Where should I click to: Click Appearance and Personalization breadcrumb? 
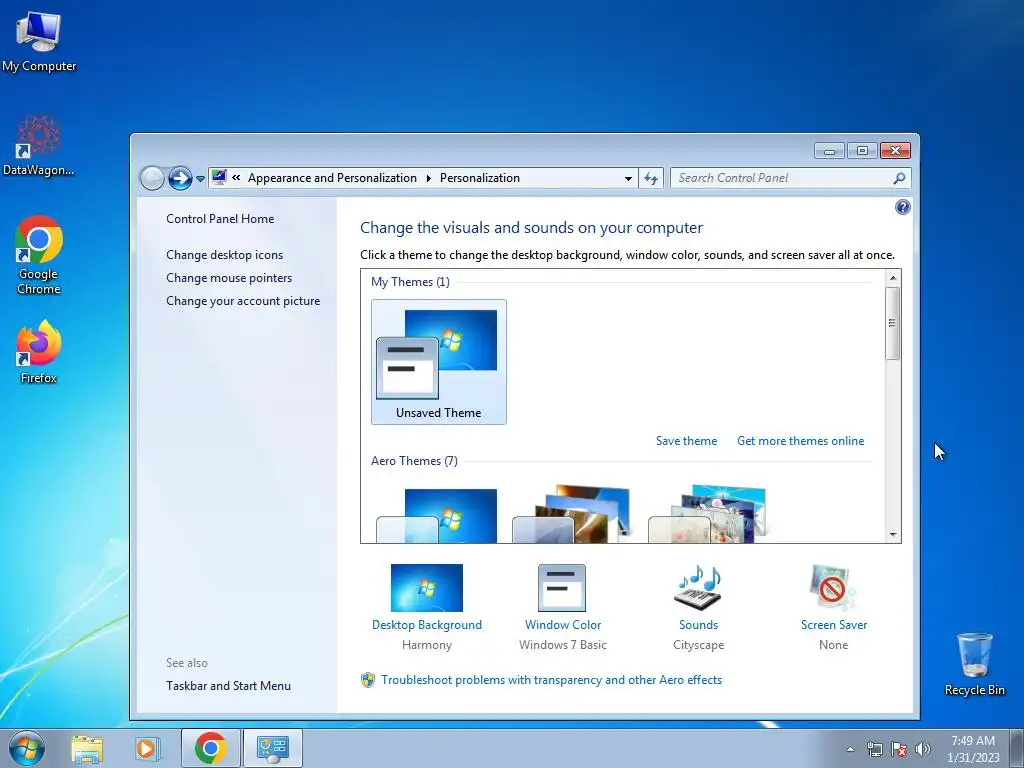(x=332, y=178)
